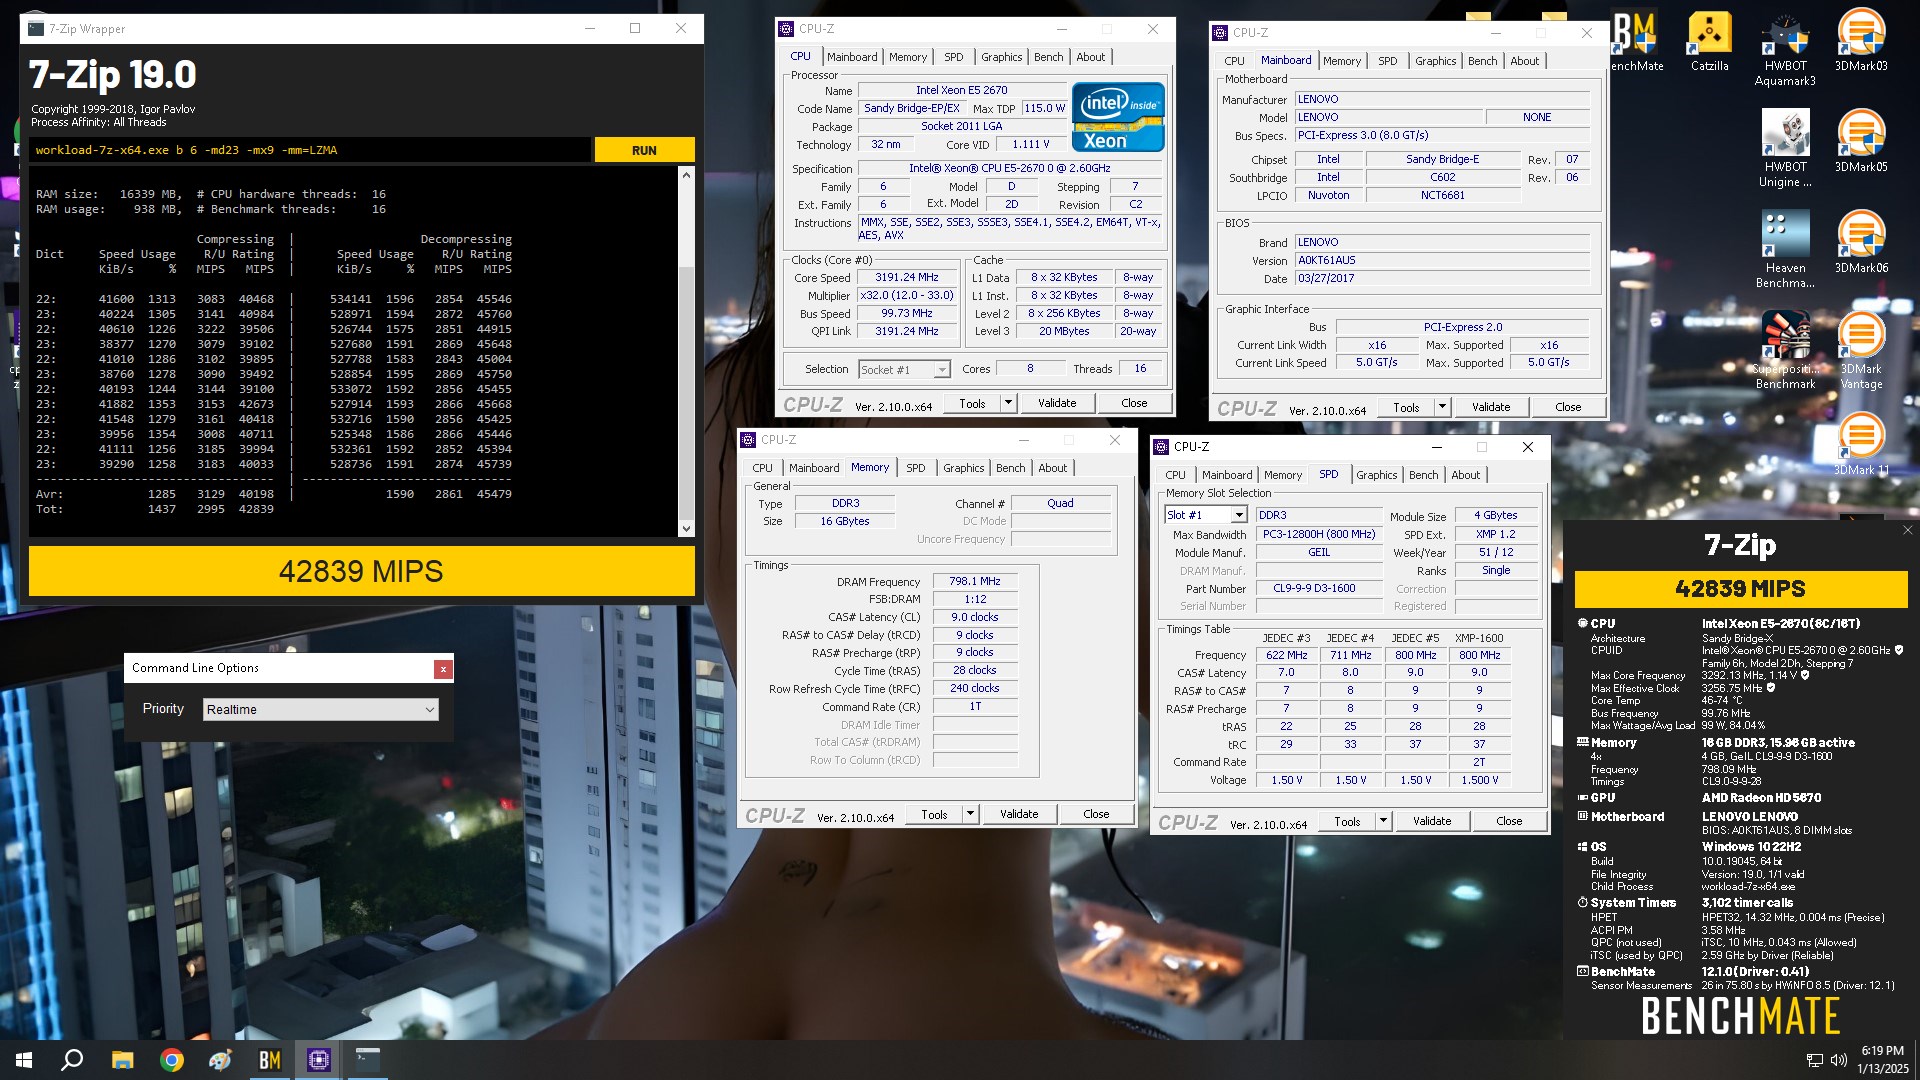
Task: Launch the 3DMark06 desktop shortcut
Action: coord(1861,243)
